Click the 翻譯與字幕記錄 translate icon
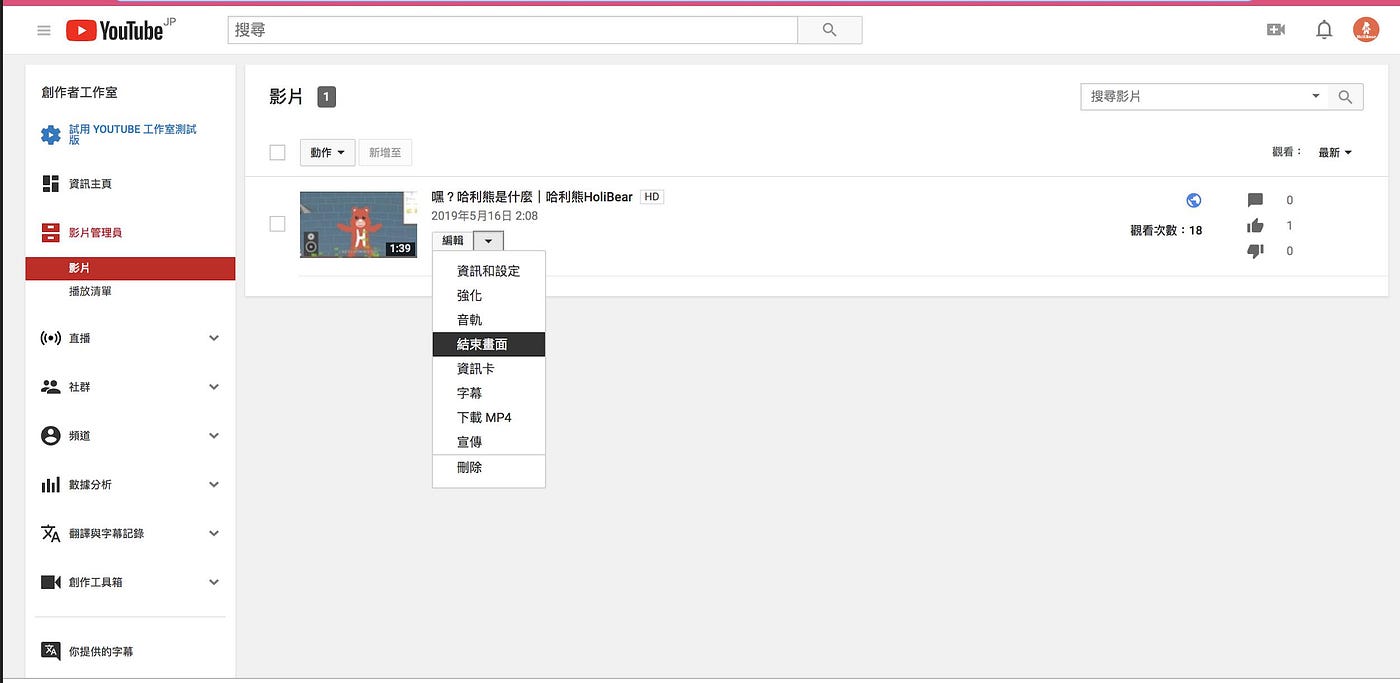1400x683 pixels. pos(50,533)
